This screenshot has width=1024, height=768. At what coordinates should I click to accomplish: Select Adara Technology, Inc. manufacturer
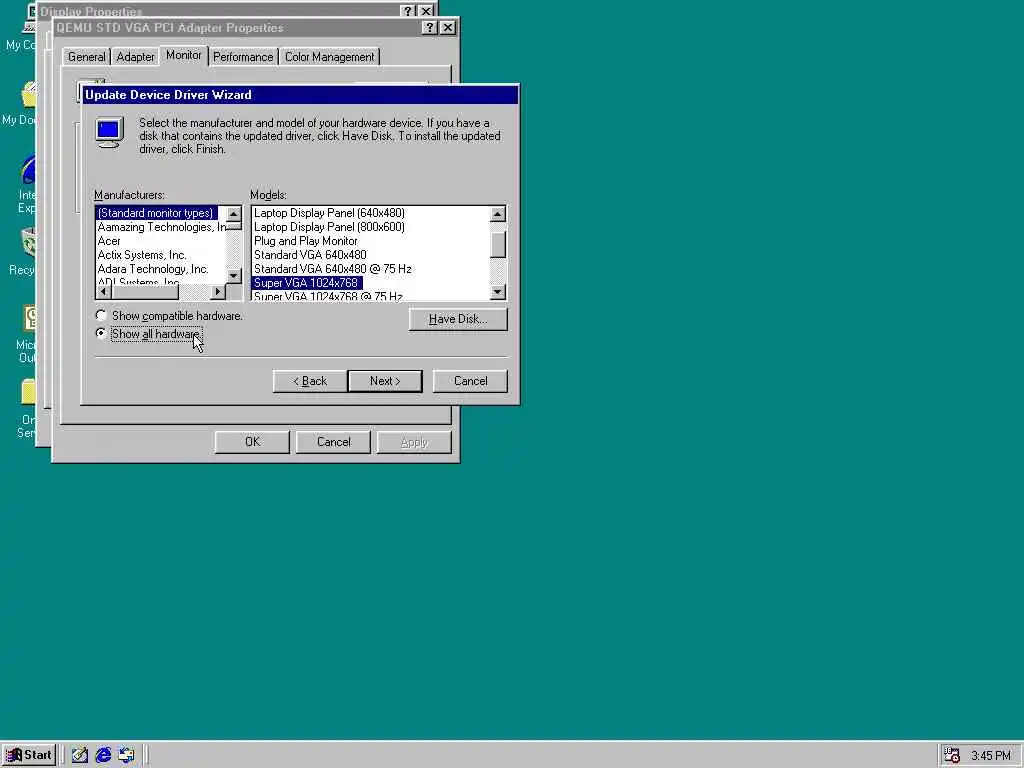click(153, 269)
